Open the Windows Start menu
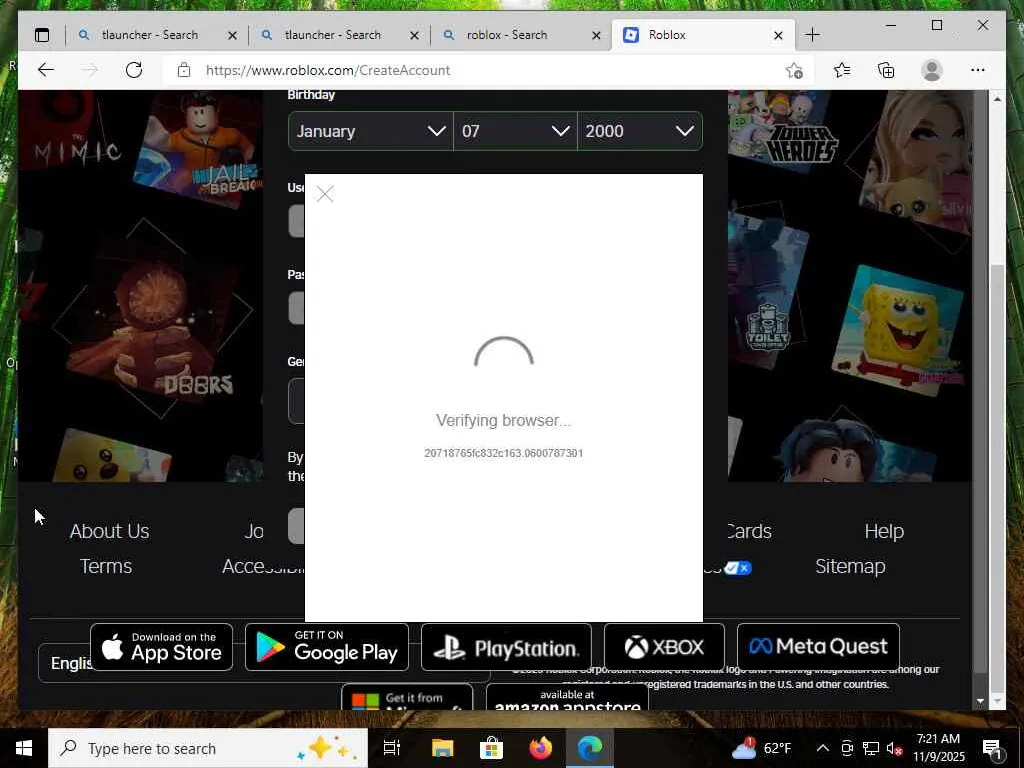The width and height of the screenshot is (1024, 768). [x=24, y=748]
